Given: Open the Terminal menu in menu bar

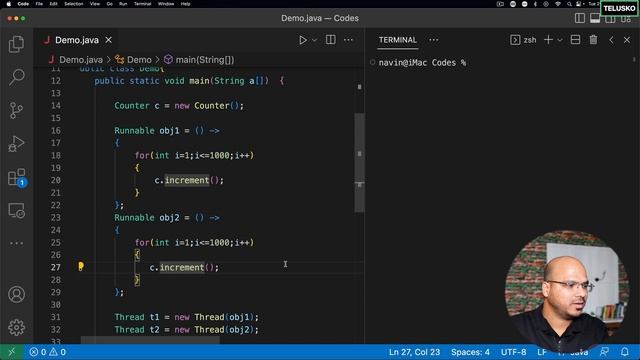Looking at the screenshot, I should click(142, 4).
